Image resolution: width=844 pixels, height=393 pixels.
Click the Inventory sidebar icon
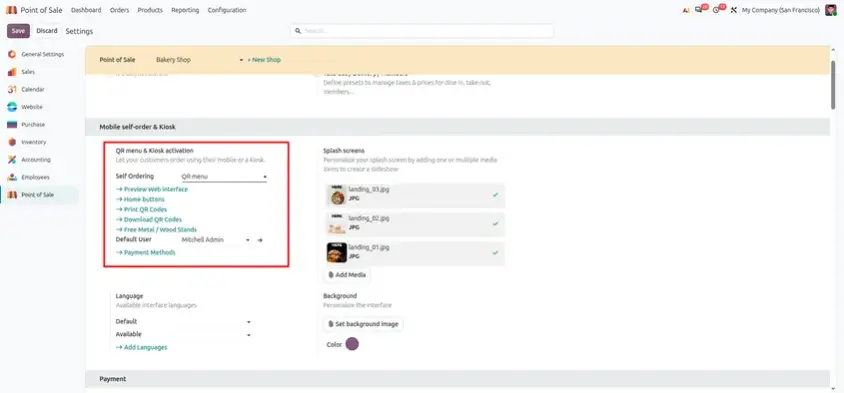point(12,142)
